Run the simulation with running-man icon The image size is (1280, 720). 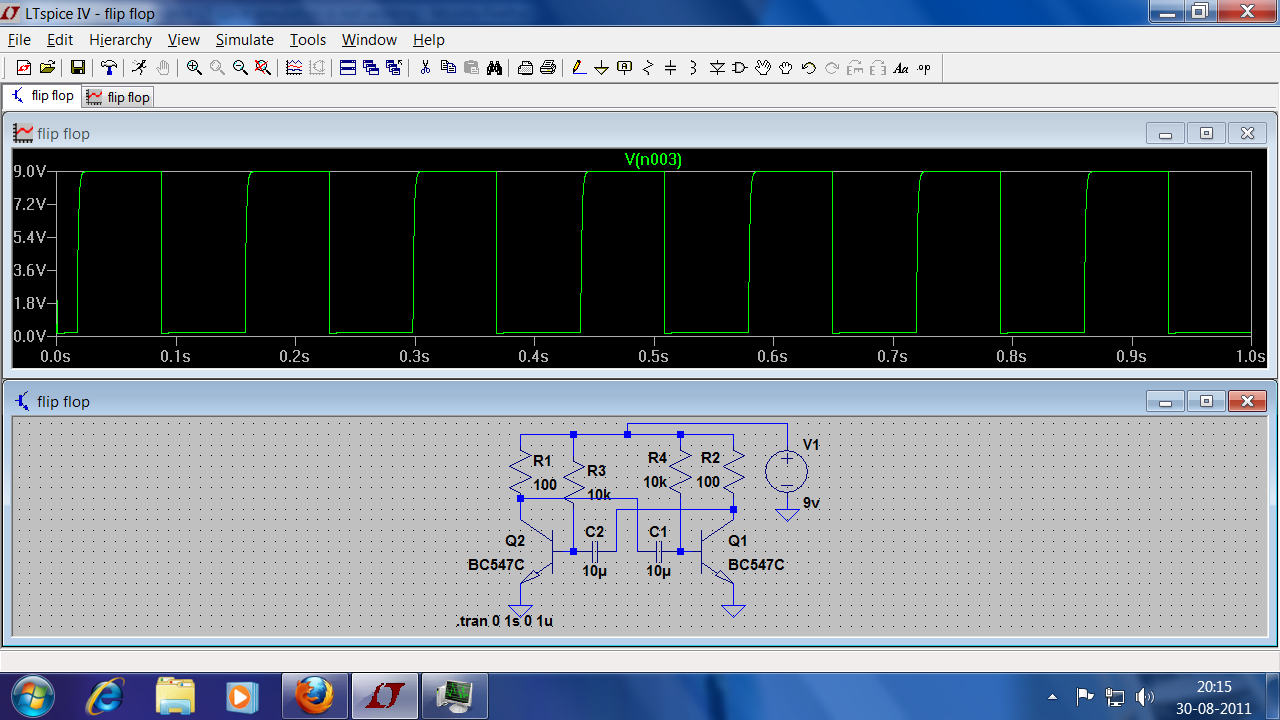click(140, 68)
